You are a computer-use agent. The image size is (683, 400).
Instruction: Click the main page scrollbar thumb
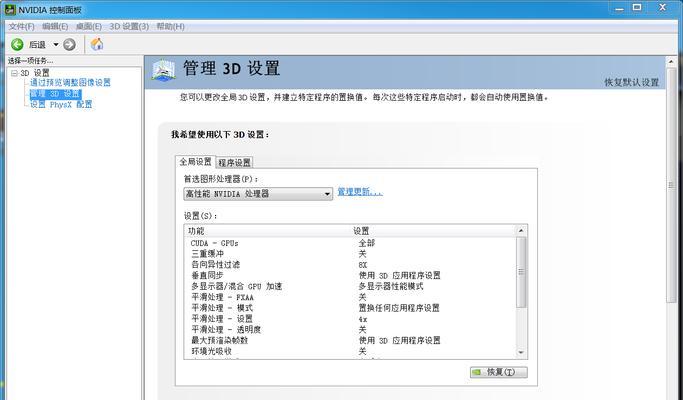671,185
